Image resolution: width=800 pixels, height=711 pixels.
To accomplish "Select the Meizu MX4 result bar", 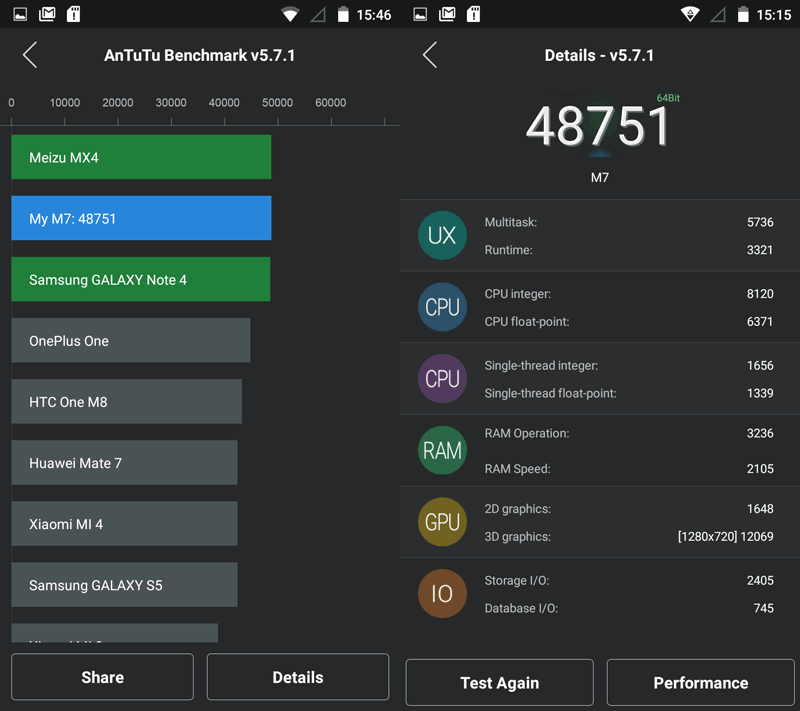I will tap(140, 157).
